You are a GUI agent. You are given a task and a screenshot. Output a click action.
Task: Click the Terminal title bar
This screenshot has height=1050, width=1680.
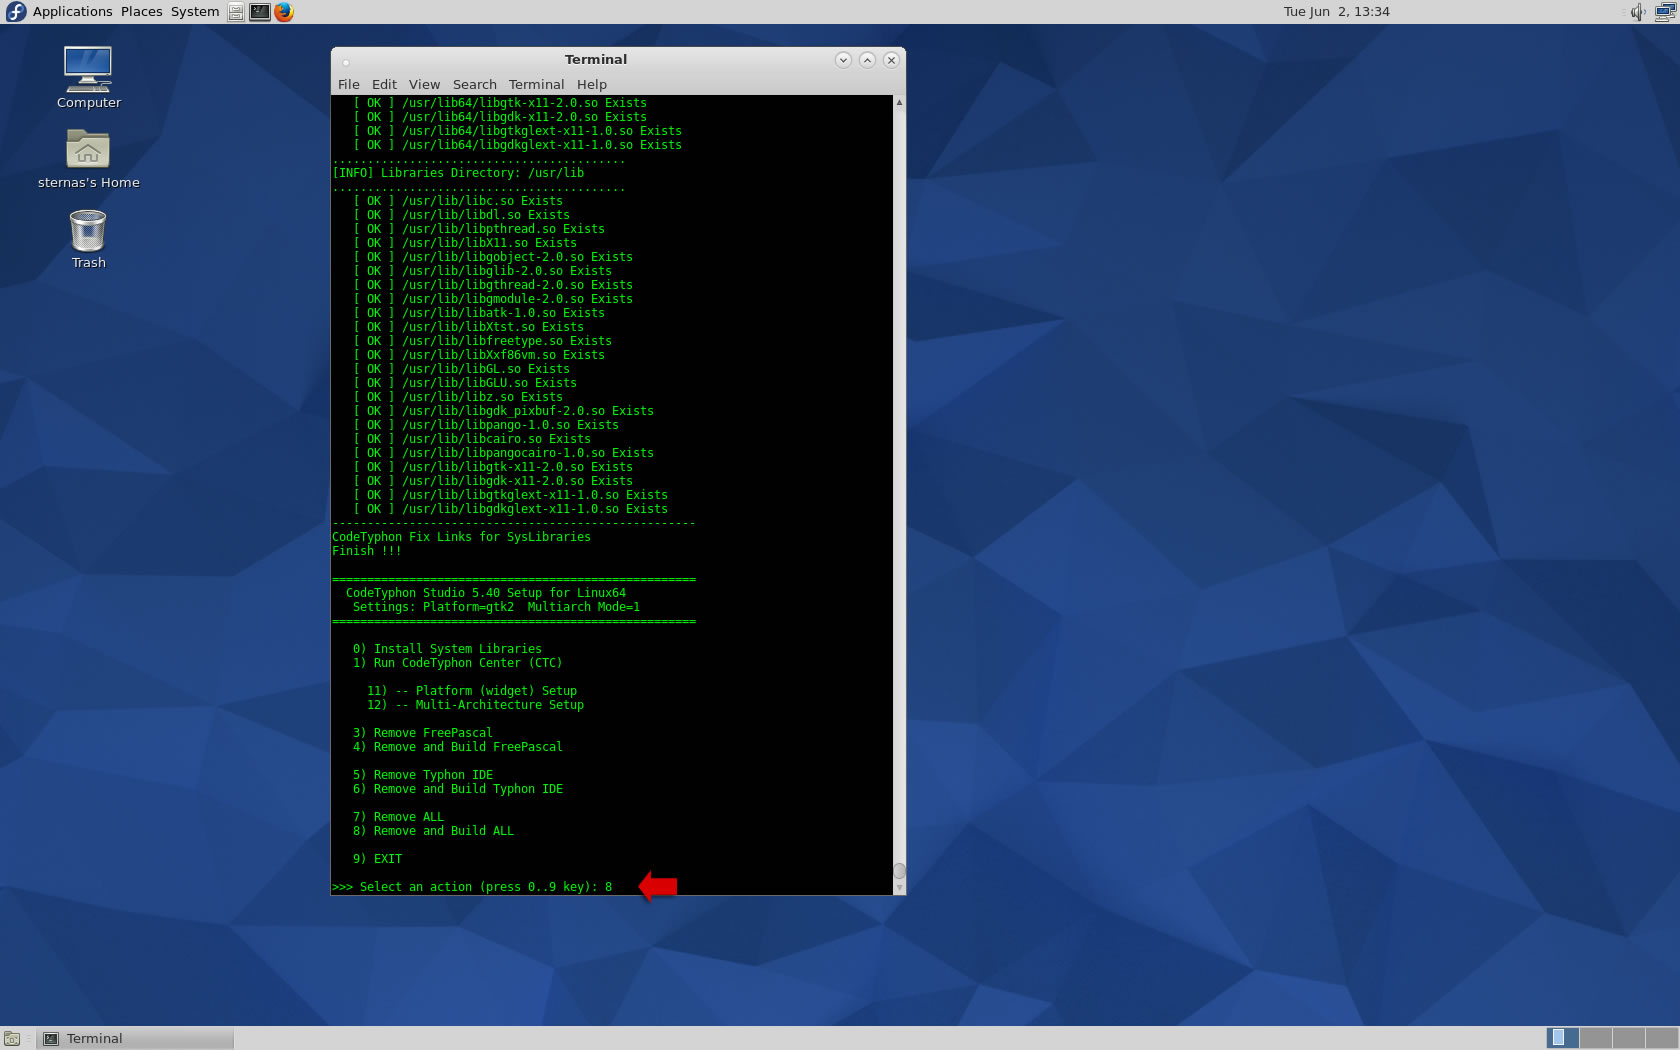(x=595, y=60)
